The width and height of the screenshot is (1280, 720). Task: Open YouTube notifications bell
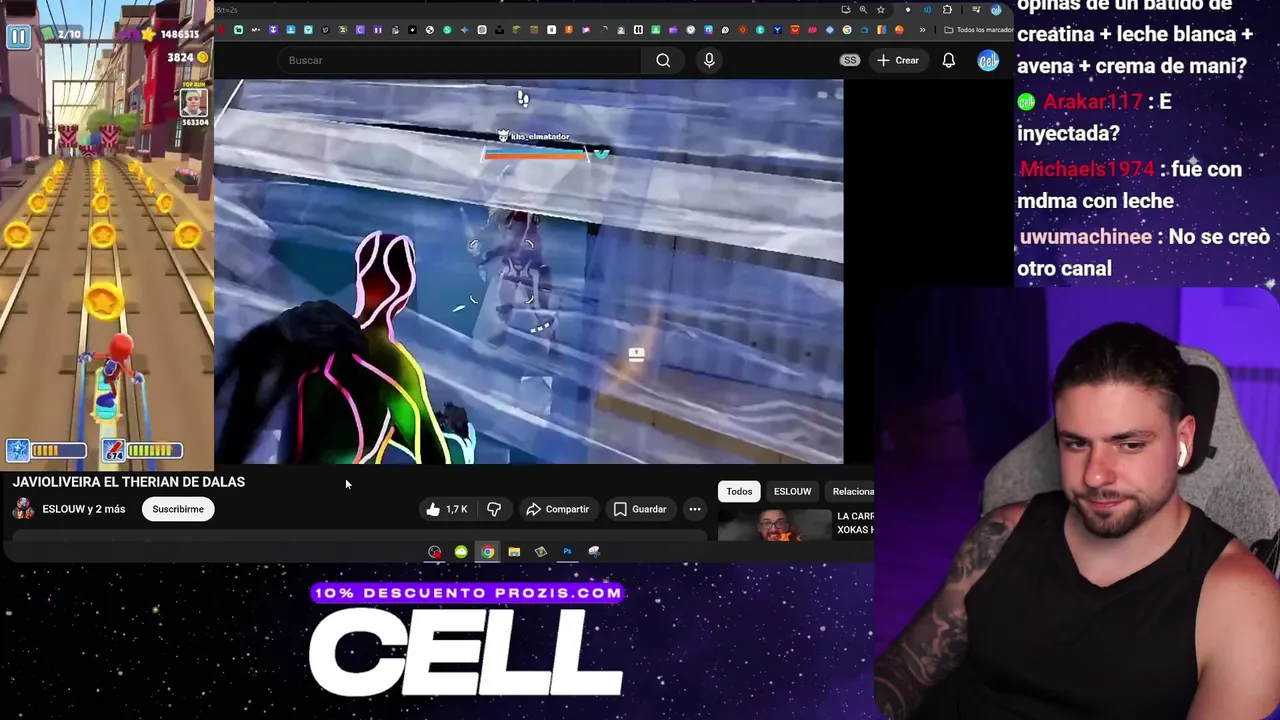coord(948,60)
